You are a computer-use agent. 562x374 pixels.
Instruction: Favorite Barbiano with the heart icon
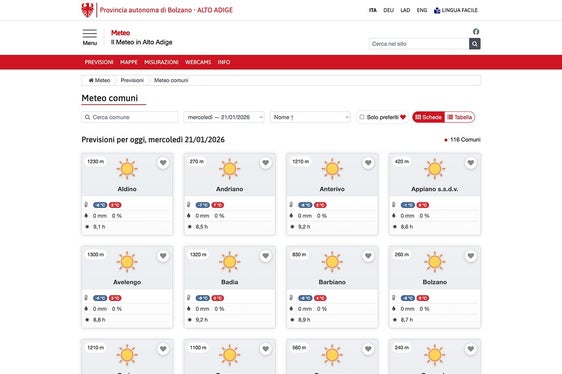point(368,256)
